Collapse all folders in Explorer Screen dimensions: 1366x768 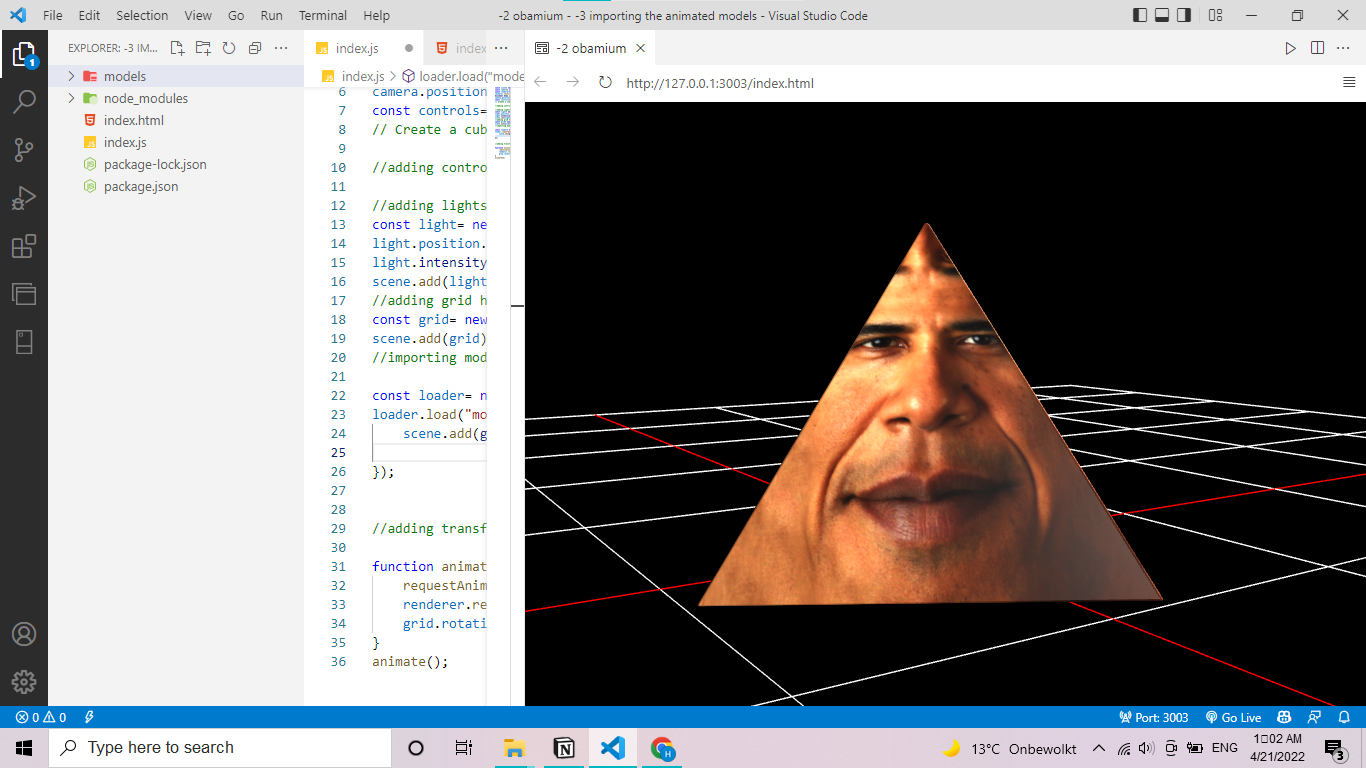(255, 48)
